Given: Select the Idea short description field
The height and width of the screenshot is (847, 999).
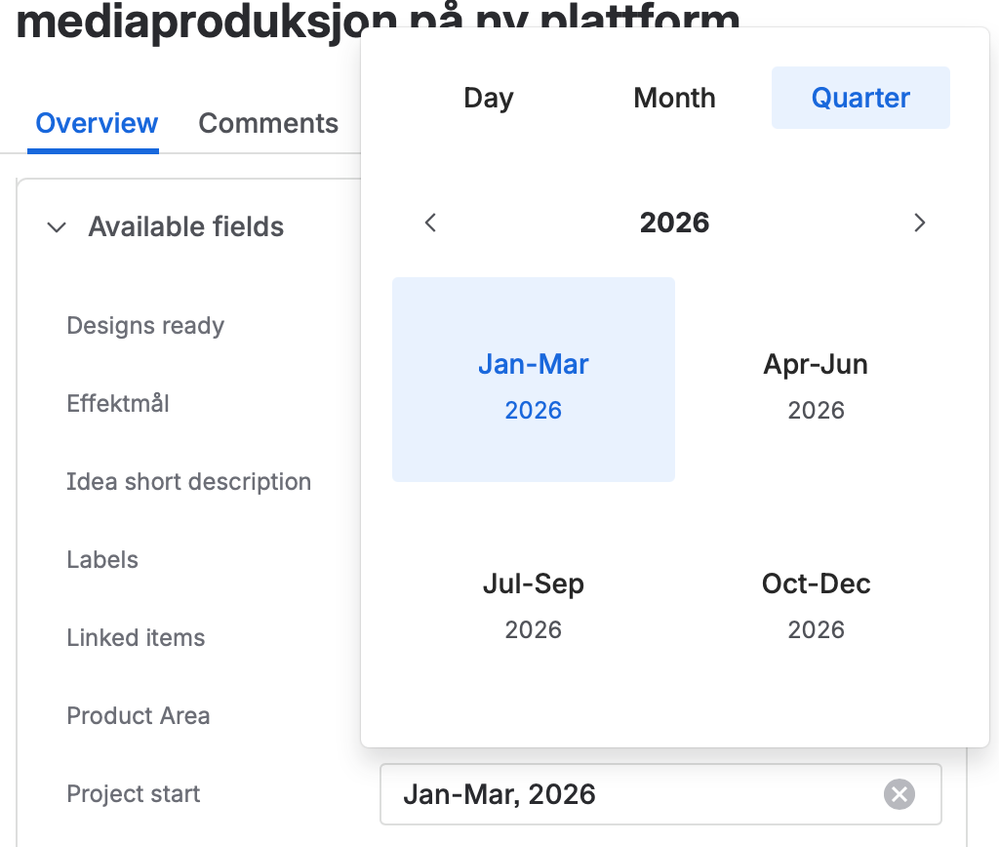Looking at the screenshot, I should click(189, 482).
